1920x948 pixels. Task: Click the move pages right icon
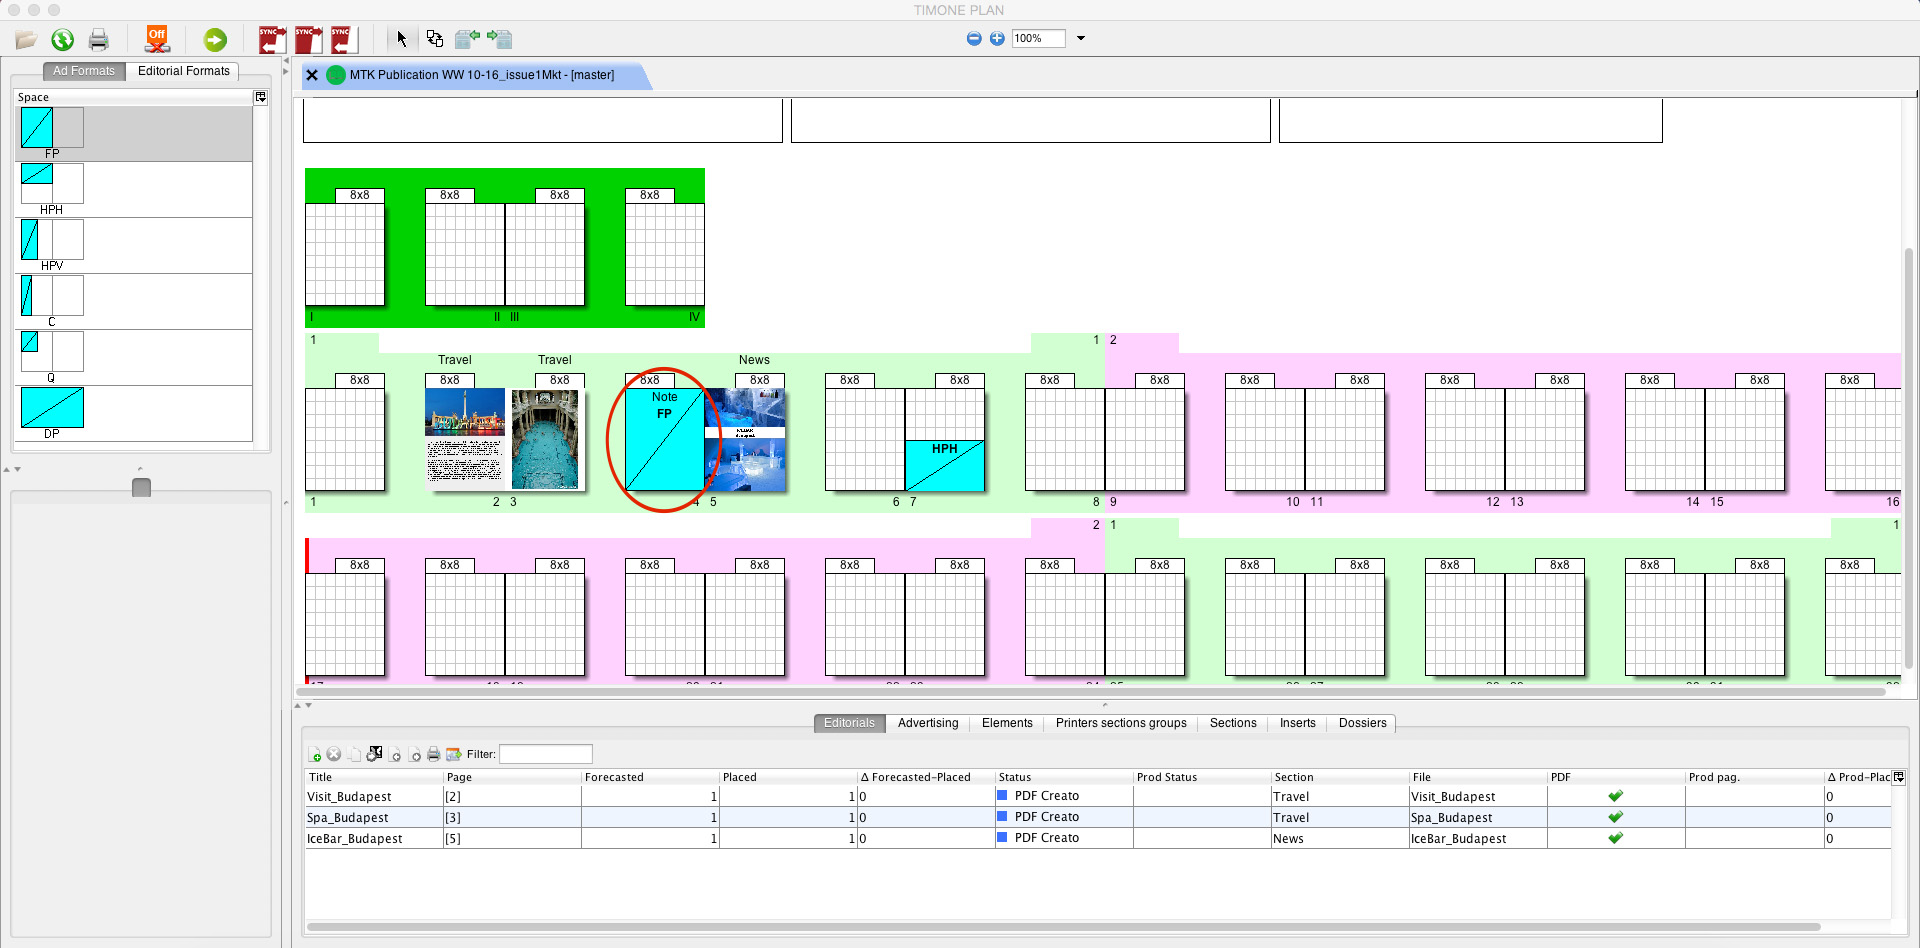[x=500, y=39]
